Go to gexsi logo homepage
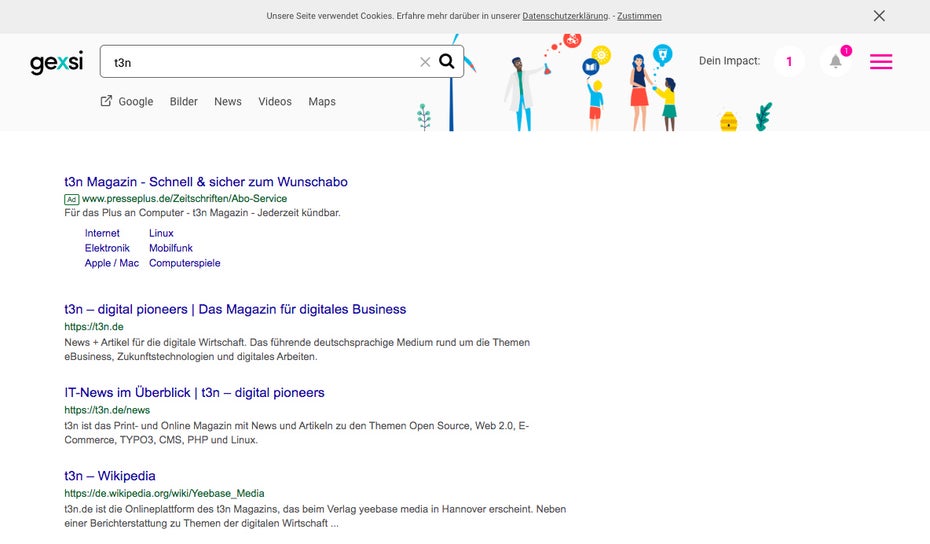The height and width of the screenshot is (544, 930). 56,62
